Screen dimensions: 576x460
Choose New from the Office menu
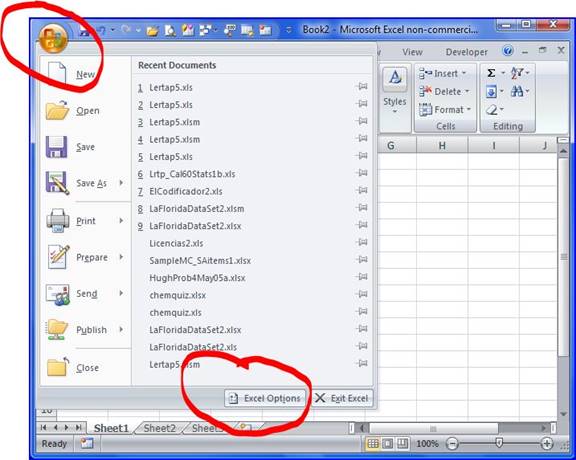click(85, 74)
